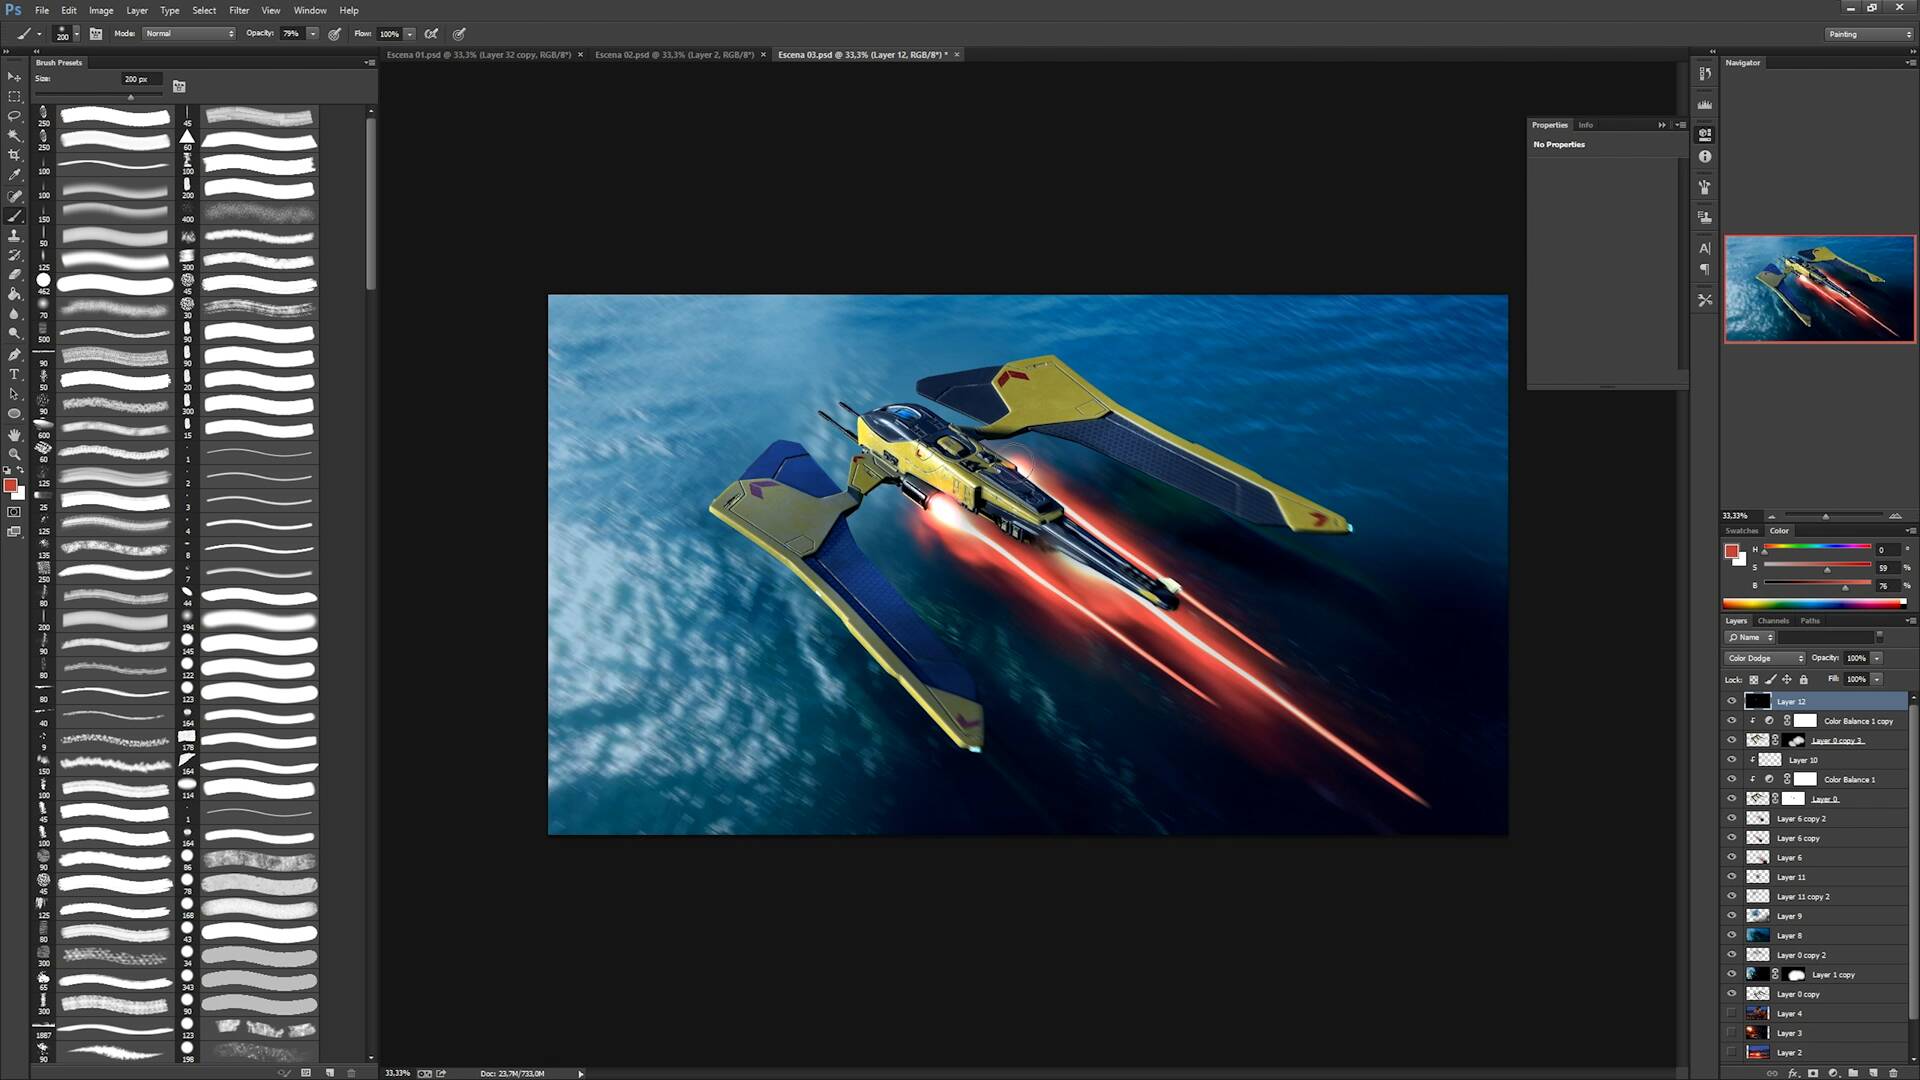This screenshot has width=1920, height=1080.
Task: Select the Path Selection tool
Action: click(x=14, y=394)
